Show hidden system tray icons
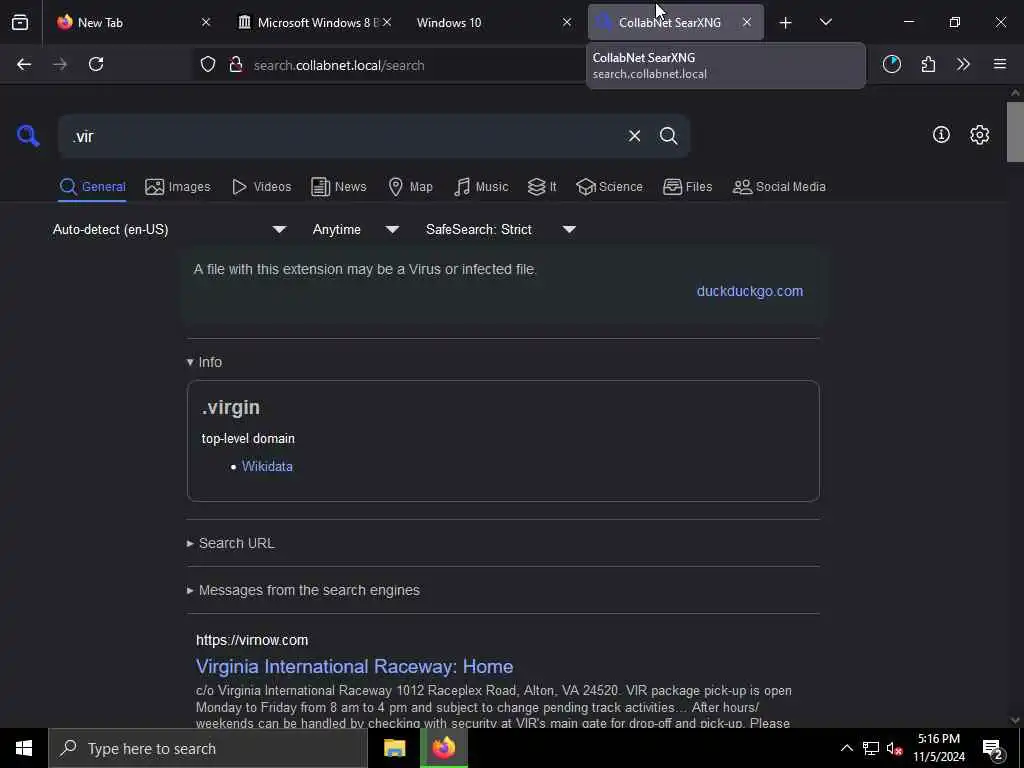Screen dimensions: 1024x768 [x=846, y=748]
